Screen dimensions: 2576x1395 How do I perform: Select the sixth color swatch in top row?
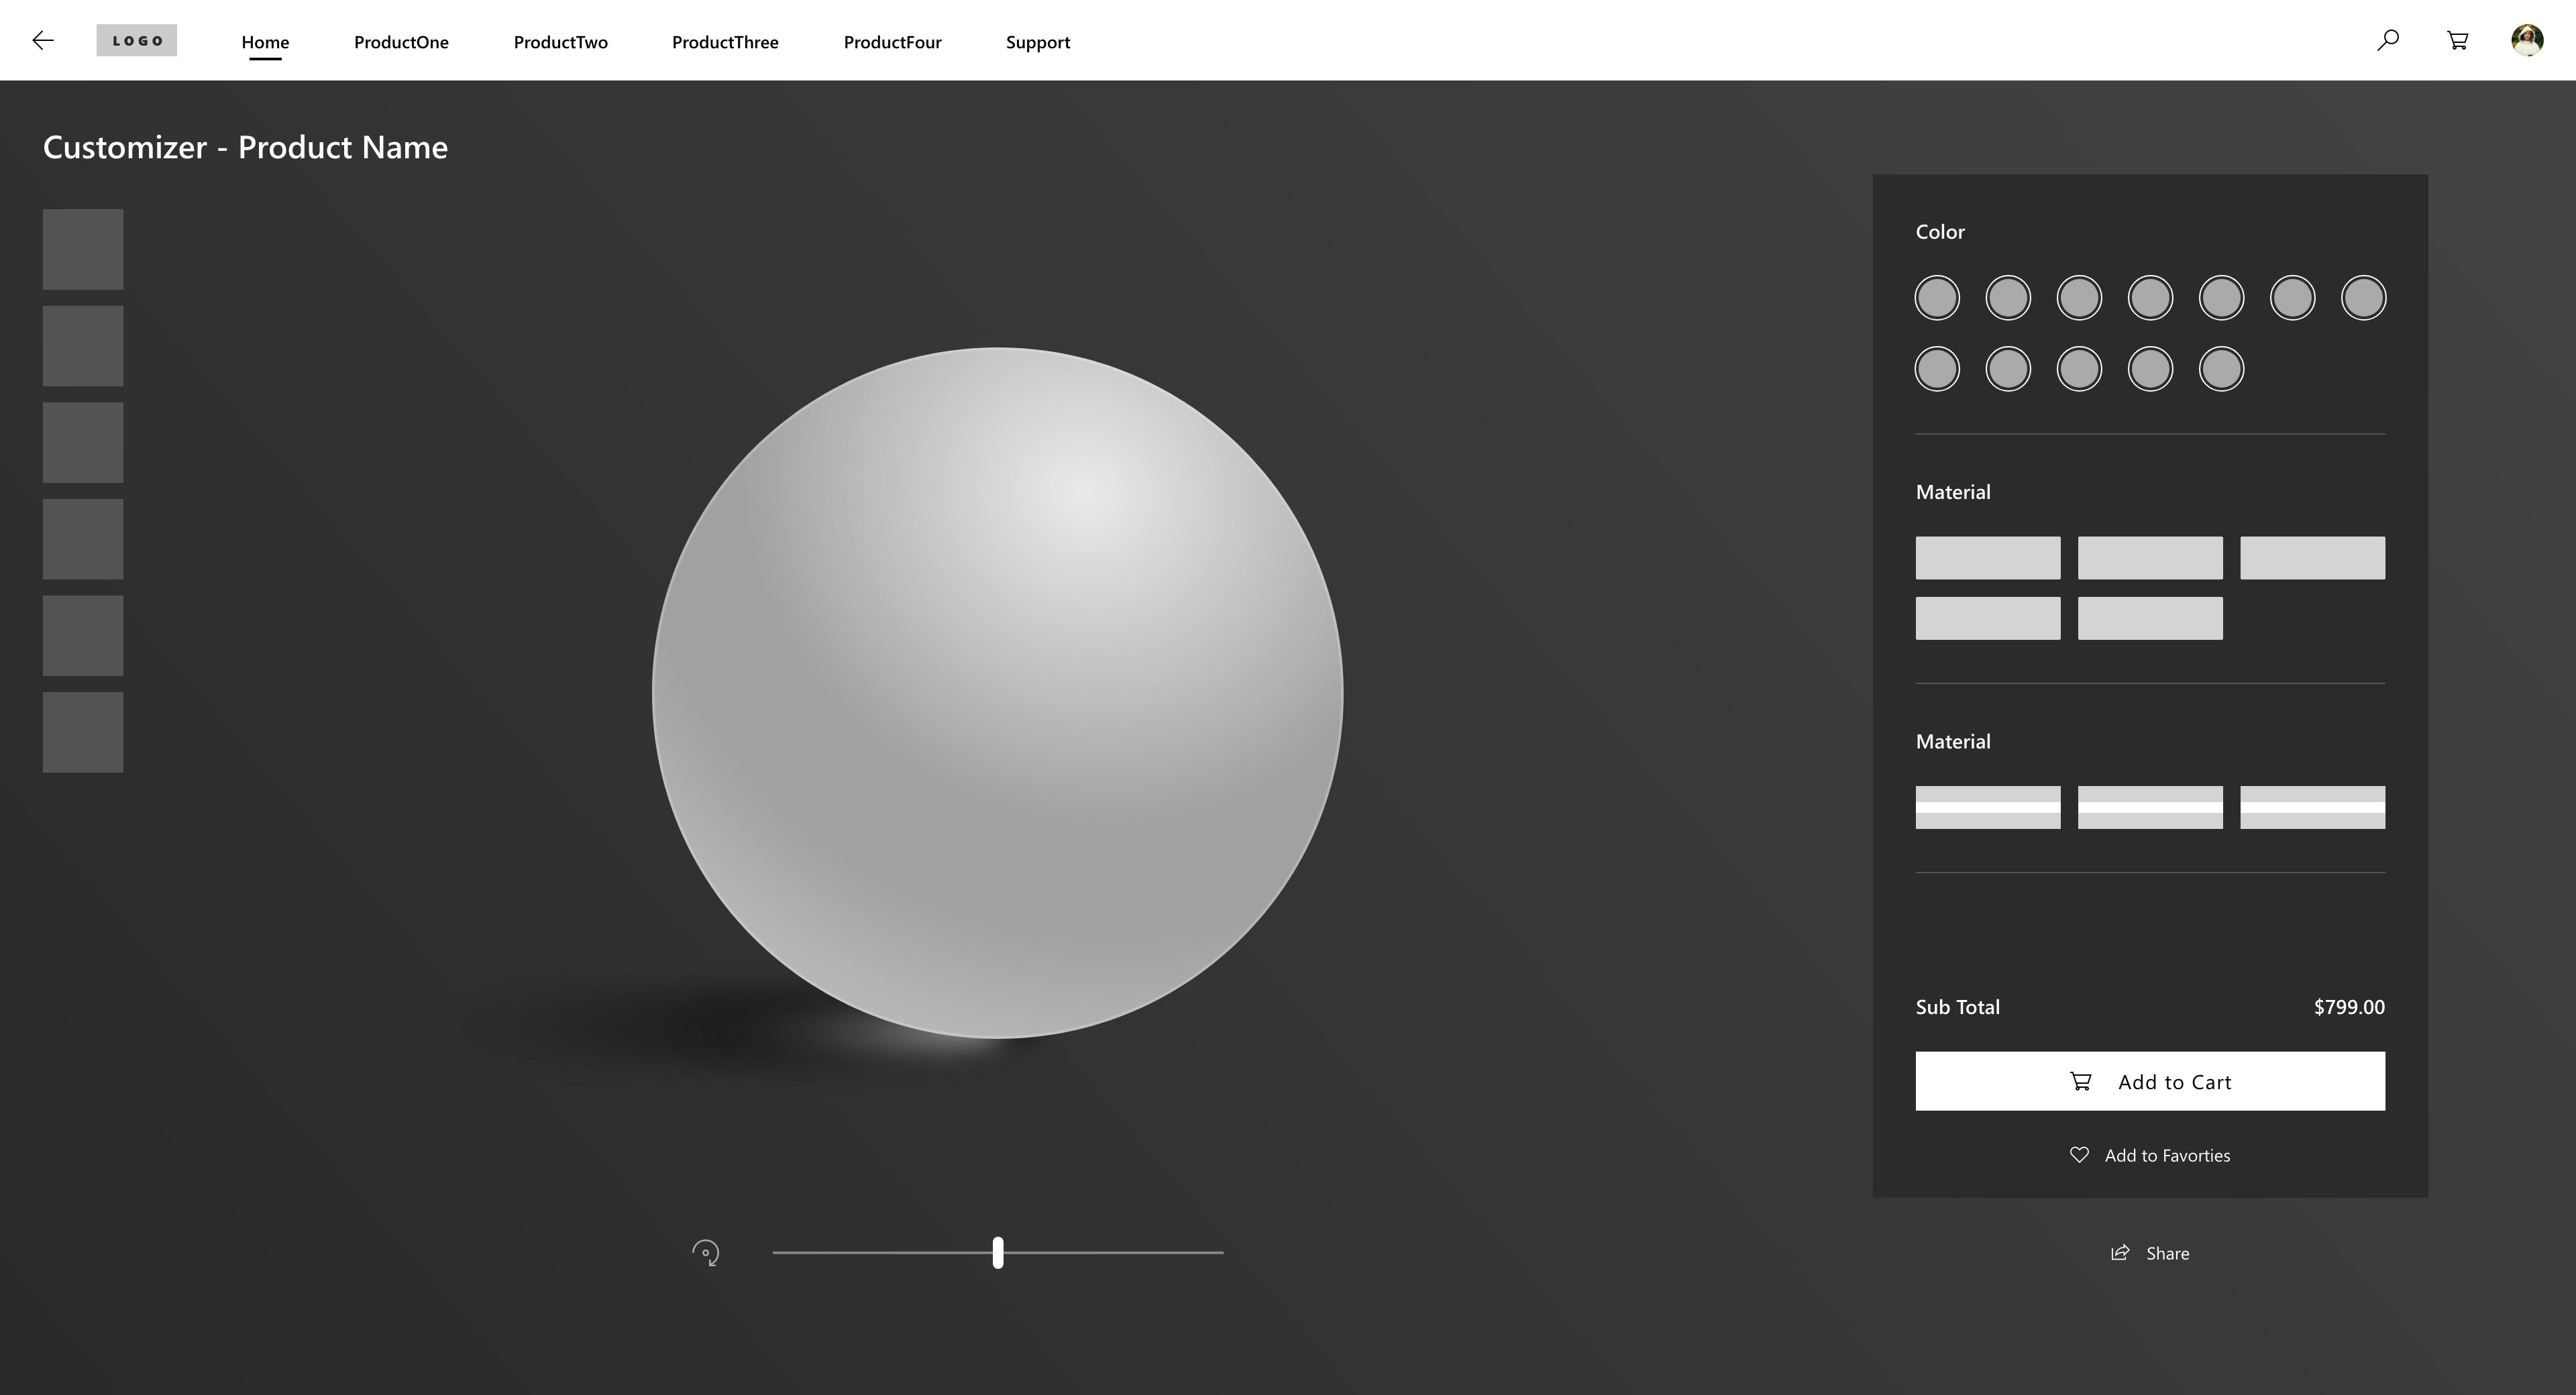tap(2292, 298)
